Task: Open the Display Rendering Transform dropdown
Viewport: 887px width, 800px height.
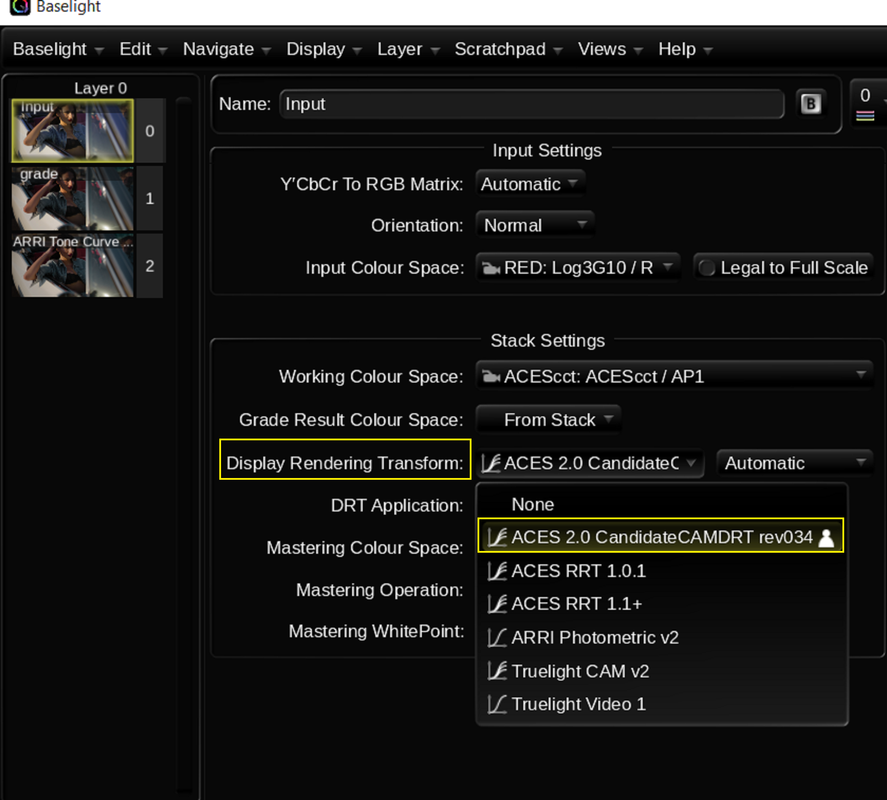Action: (x=589, y=463)
